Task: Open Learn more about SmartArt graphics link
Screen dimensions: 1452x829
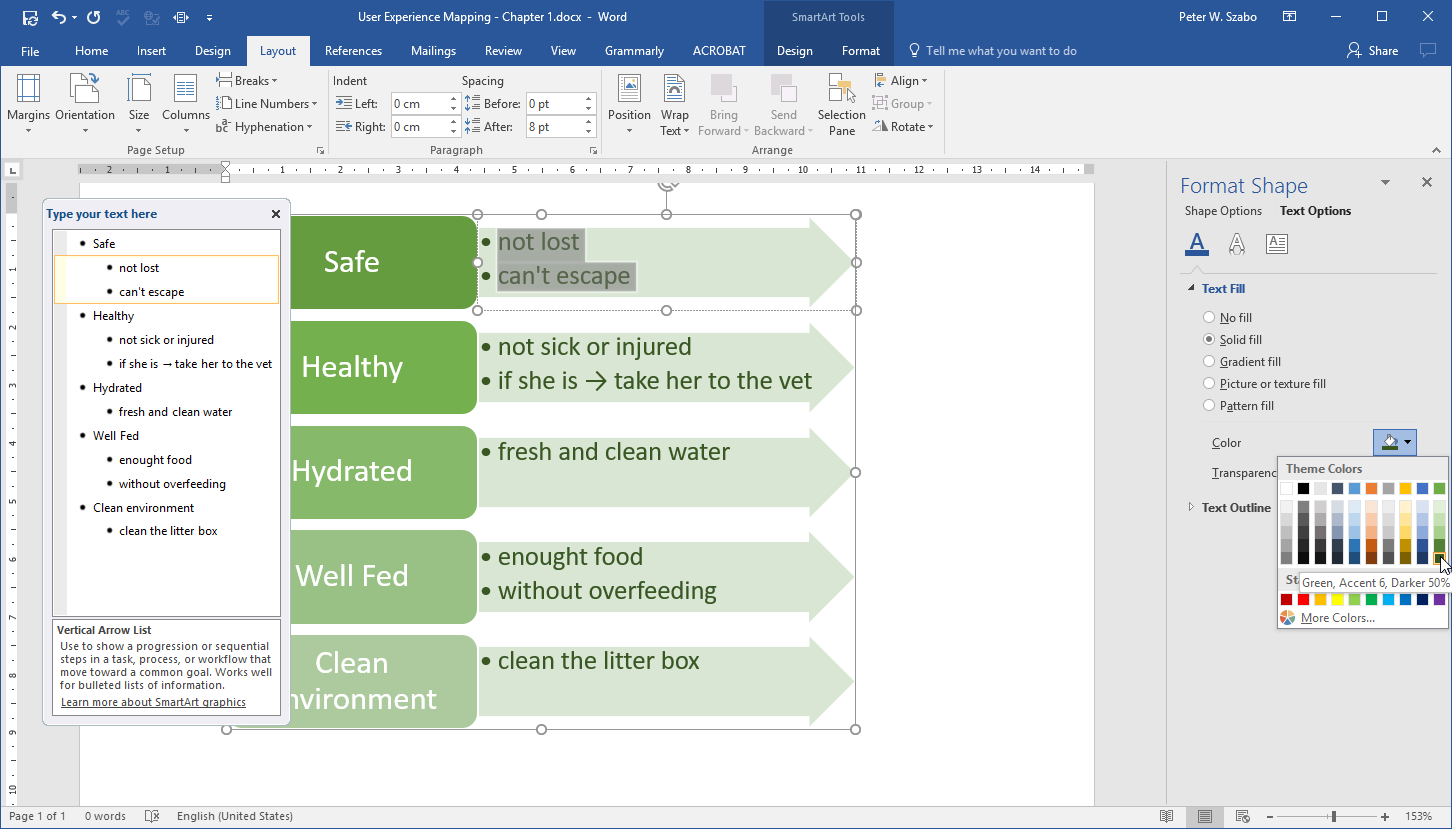Action: (153, 702)
